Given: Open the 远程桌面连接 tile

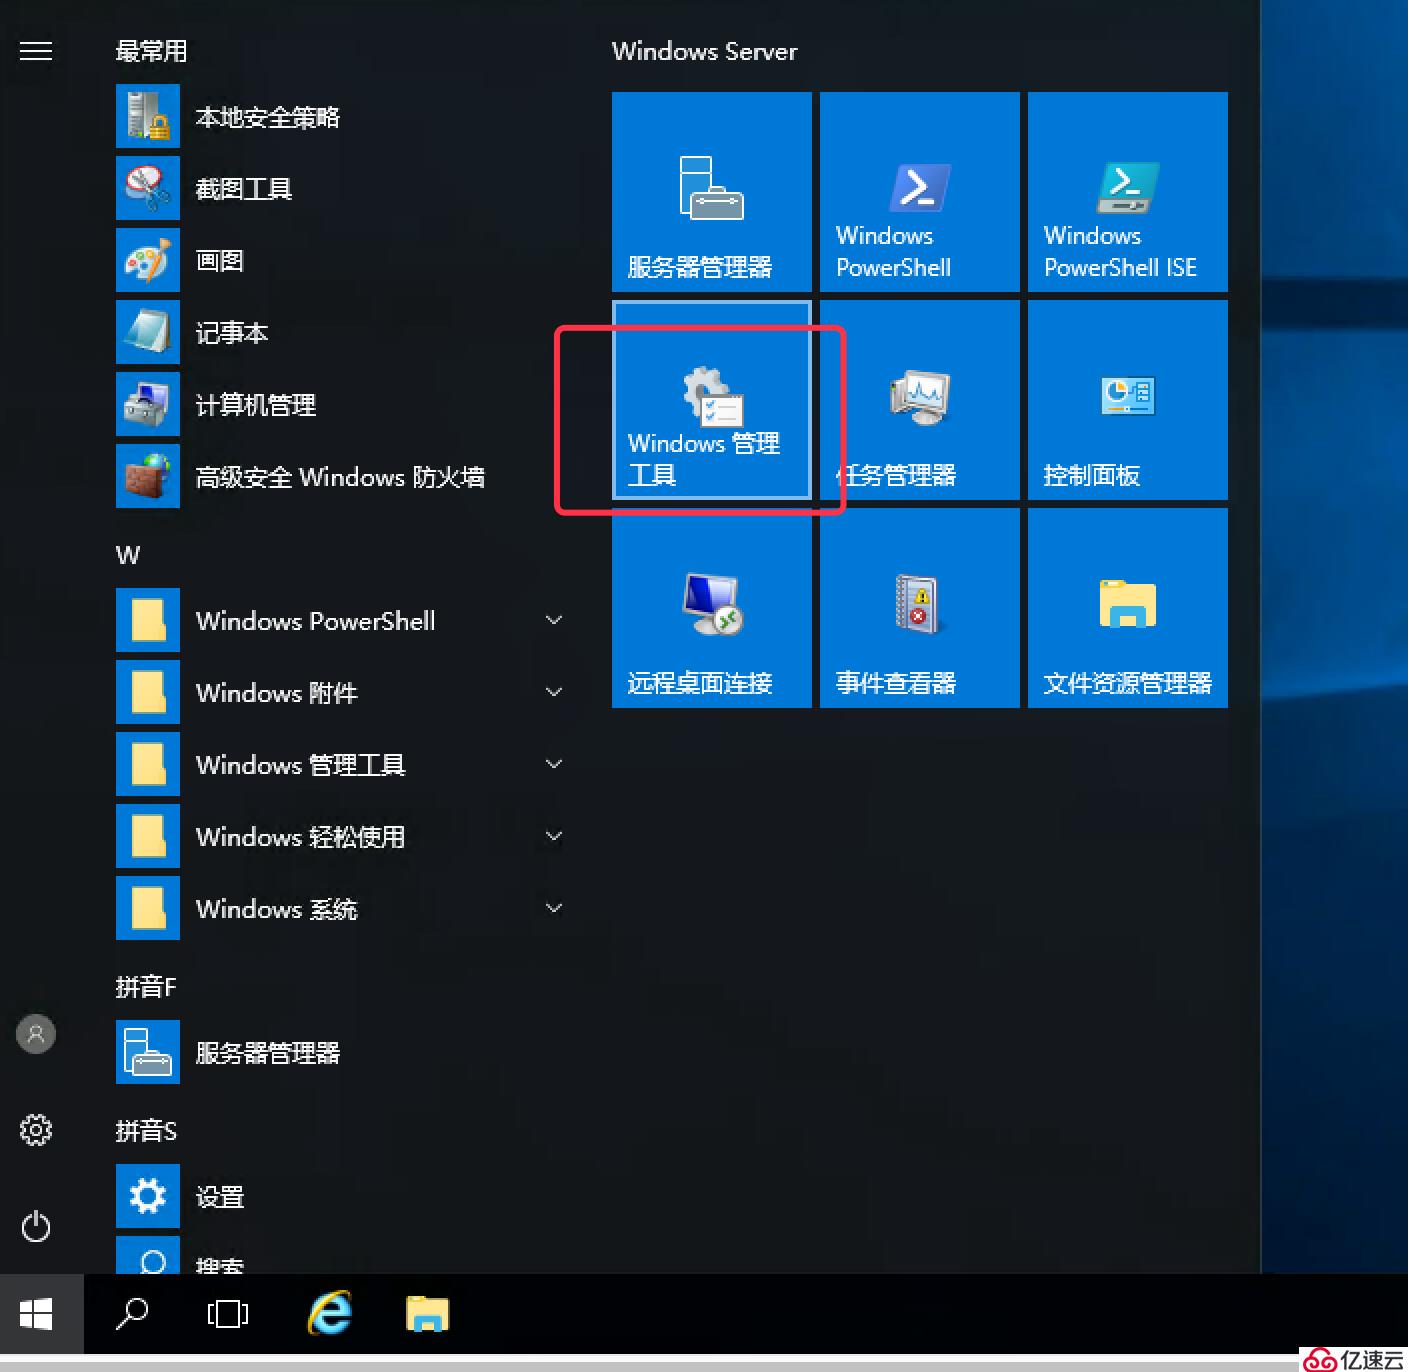Looking at the screenshot, I should 712,608.
